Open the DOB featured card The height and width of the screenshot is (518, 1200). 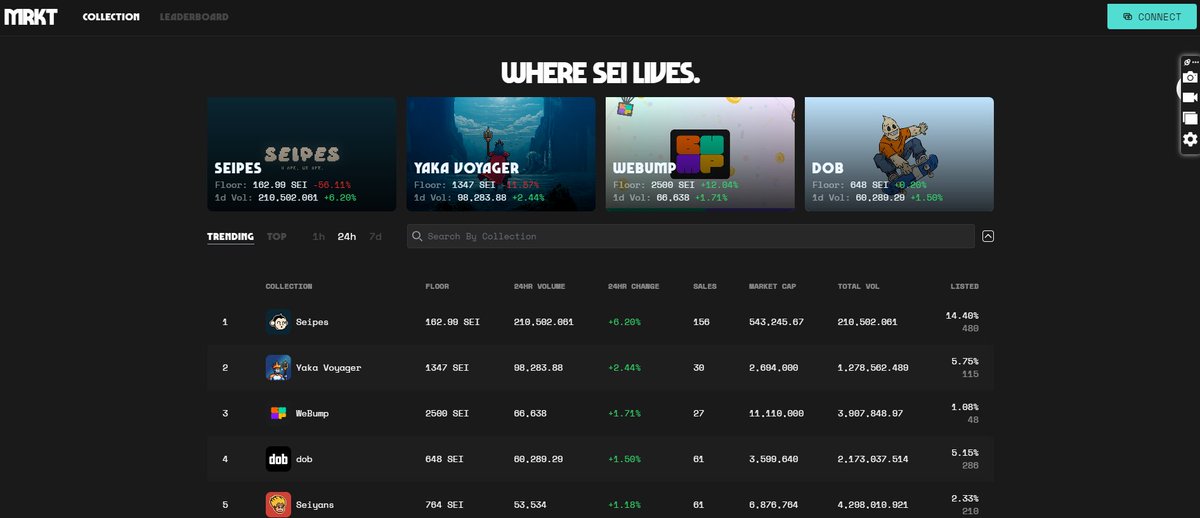pyautogui.click(x=899, y=154)
